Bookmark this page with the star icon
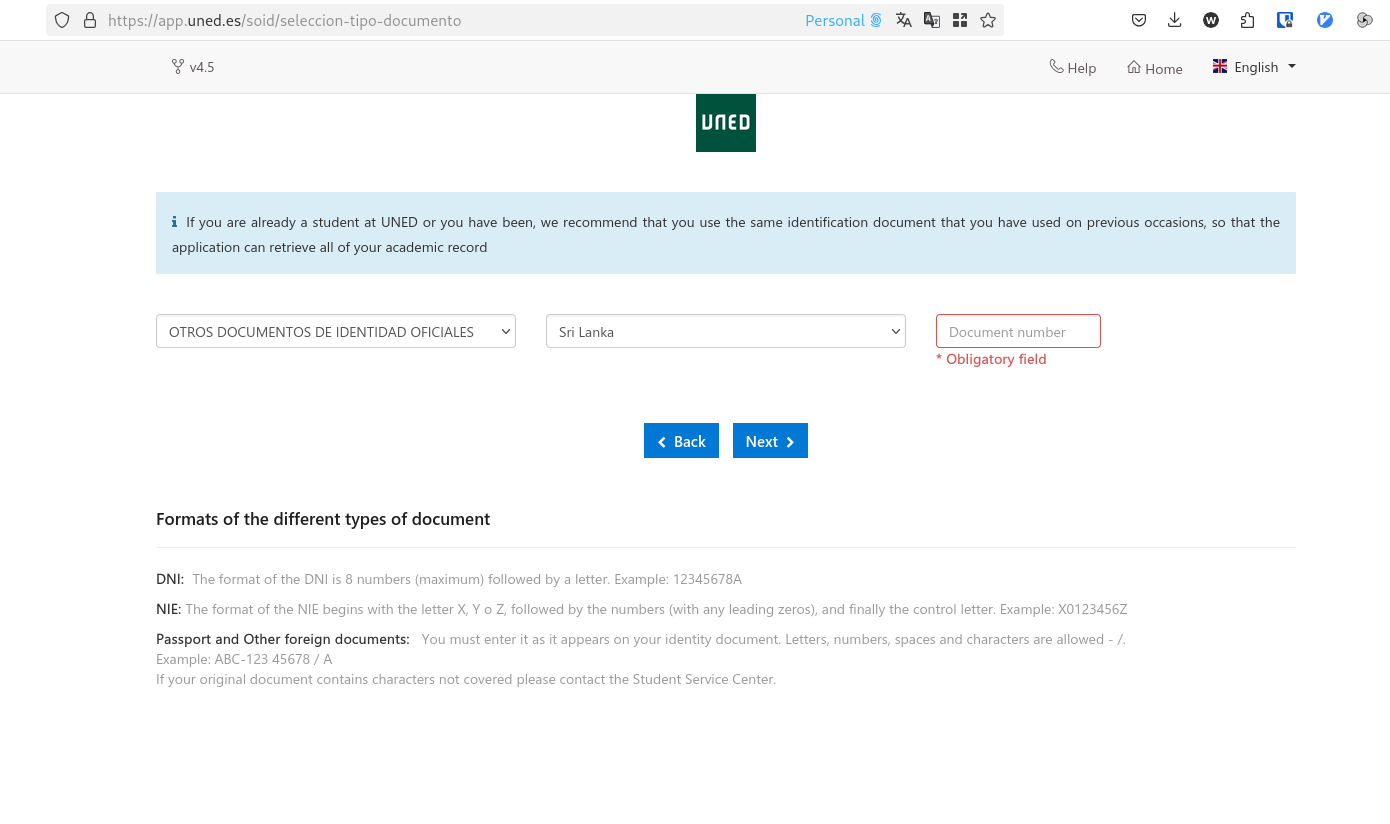This screenshot has width=1390, height=824. pos(988,20)
